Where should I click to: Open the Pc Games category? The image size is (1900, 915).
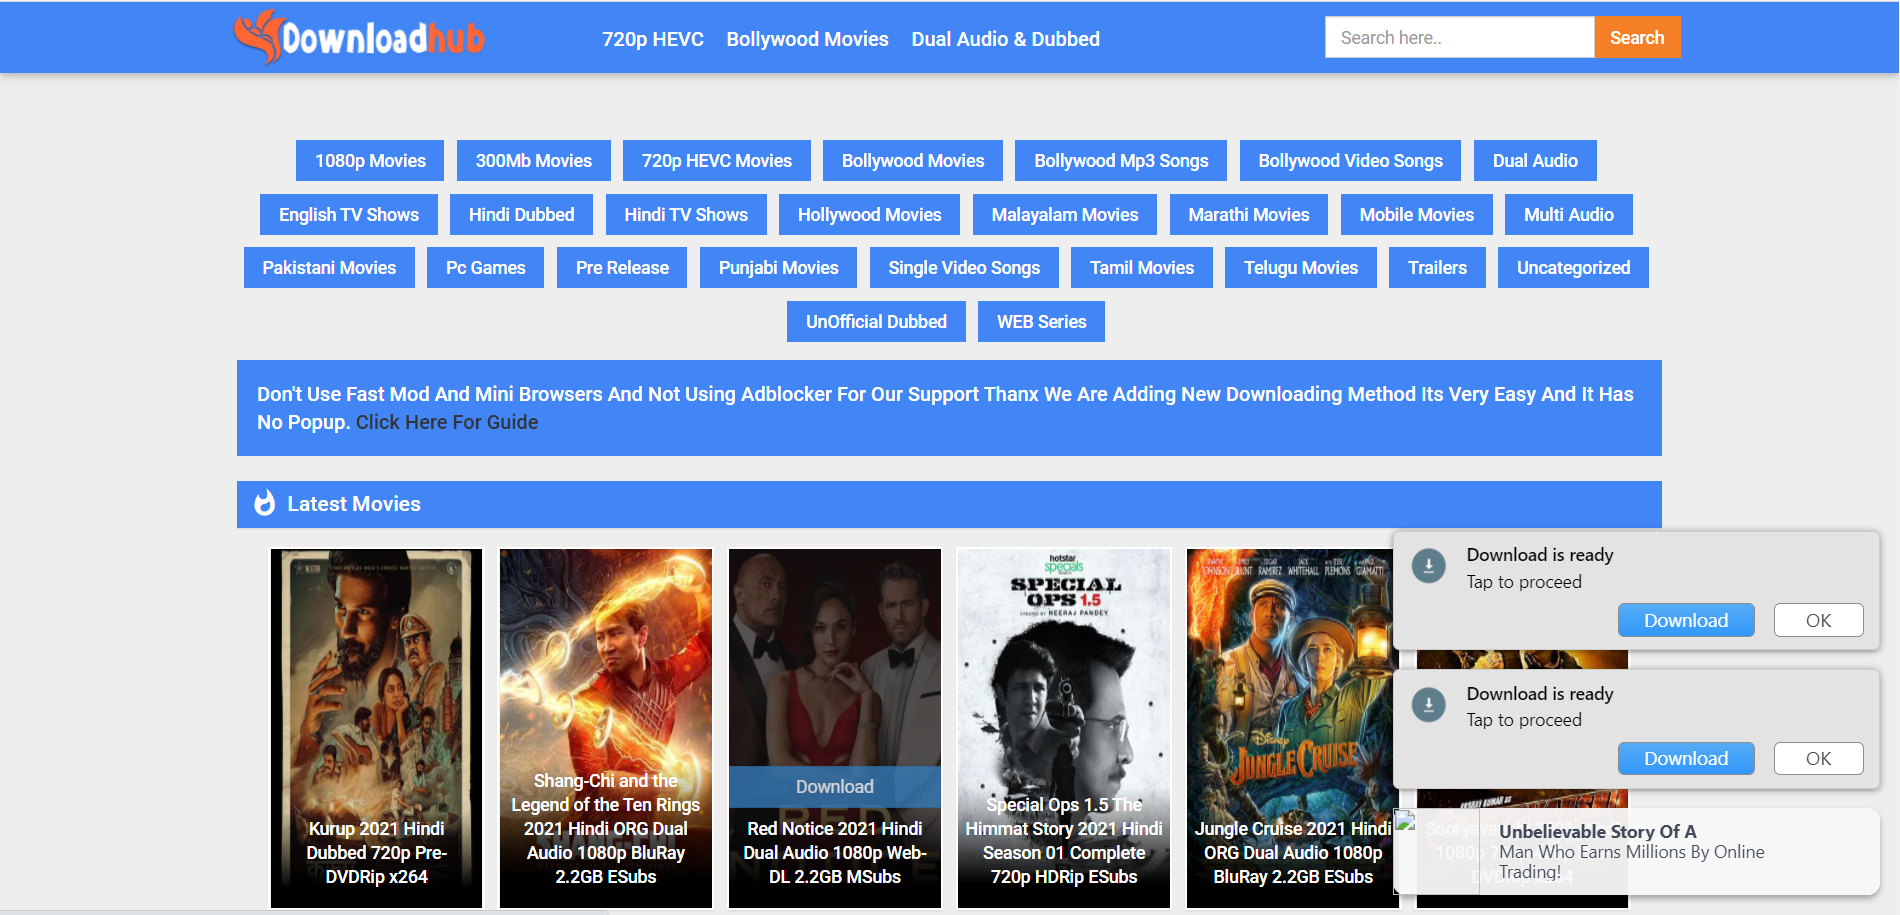485,267
